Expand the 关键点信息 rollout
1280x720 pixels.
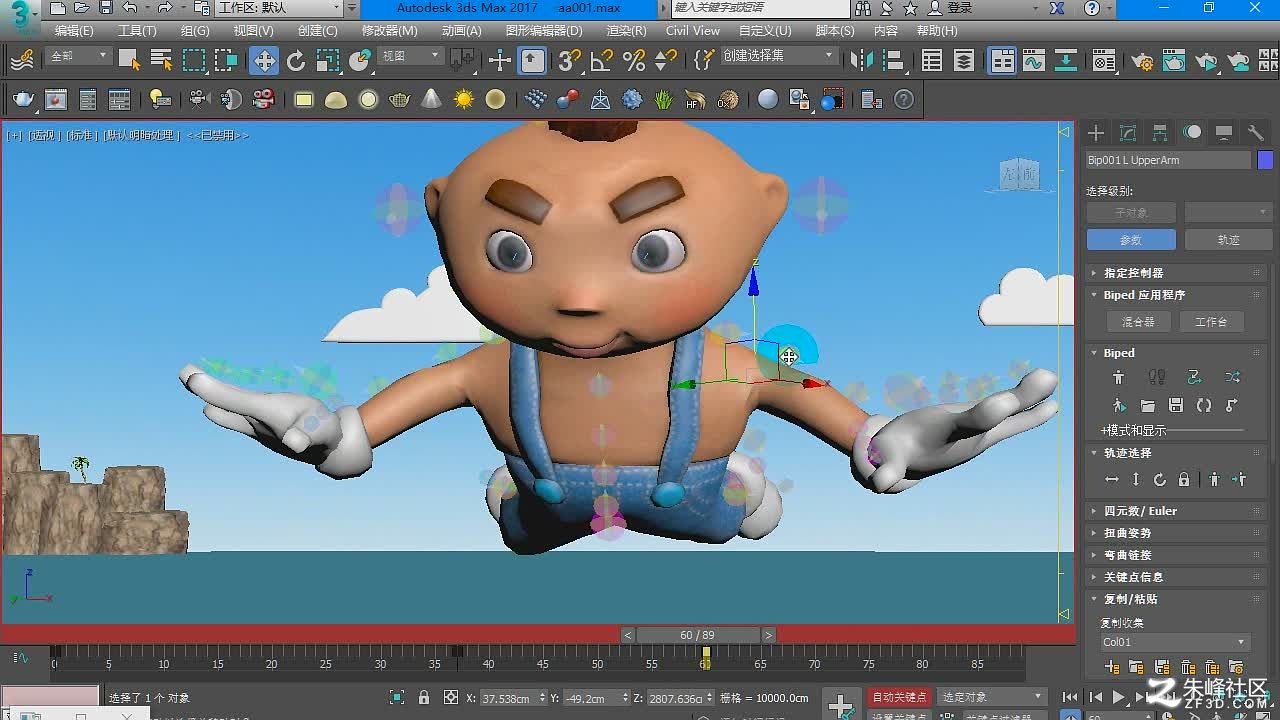pos(1174,577)
